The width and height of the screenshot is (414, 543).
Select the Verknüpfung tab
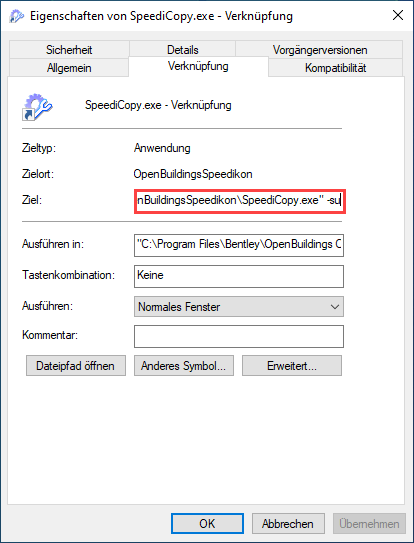point(198,66)
